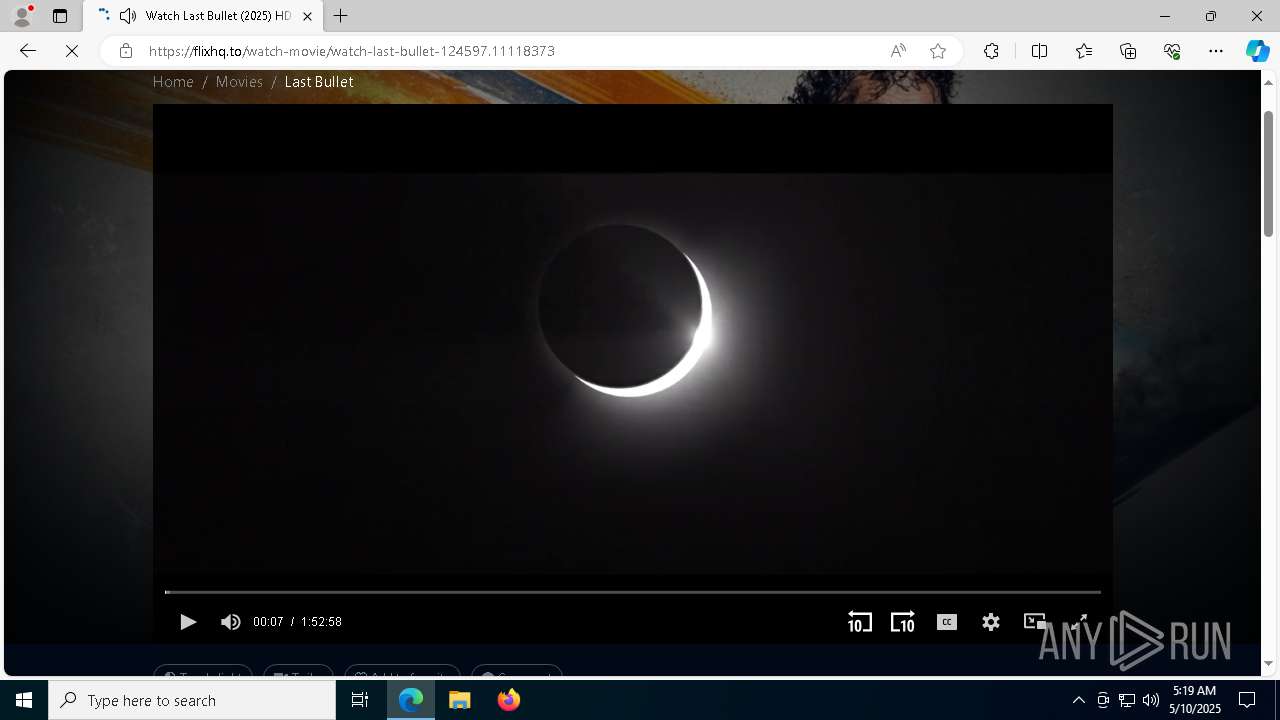Screen dimensions: 1280x720
Task: Open system volume control in tray
Action: point(1151,700)
